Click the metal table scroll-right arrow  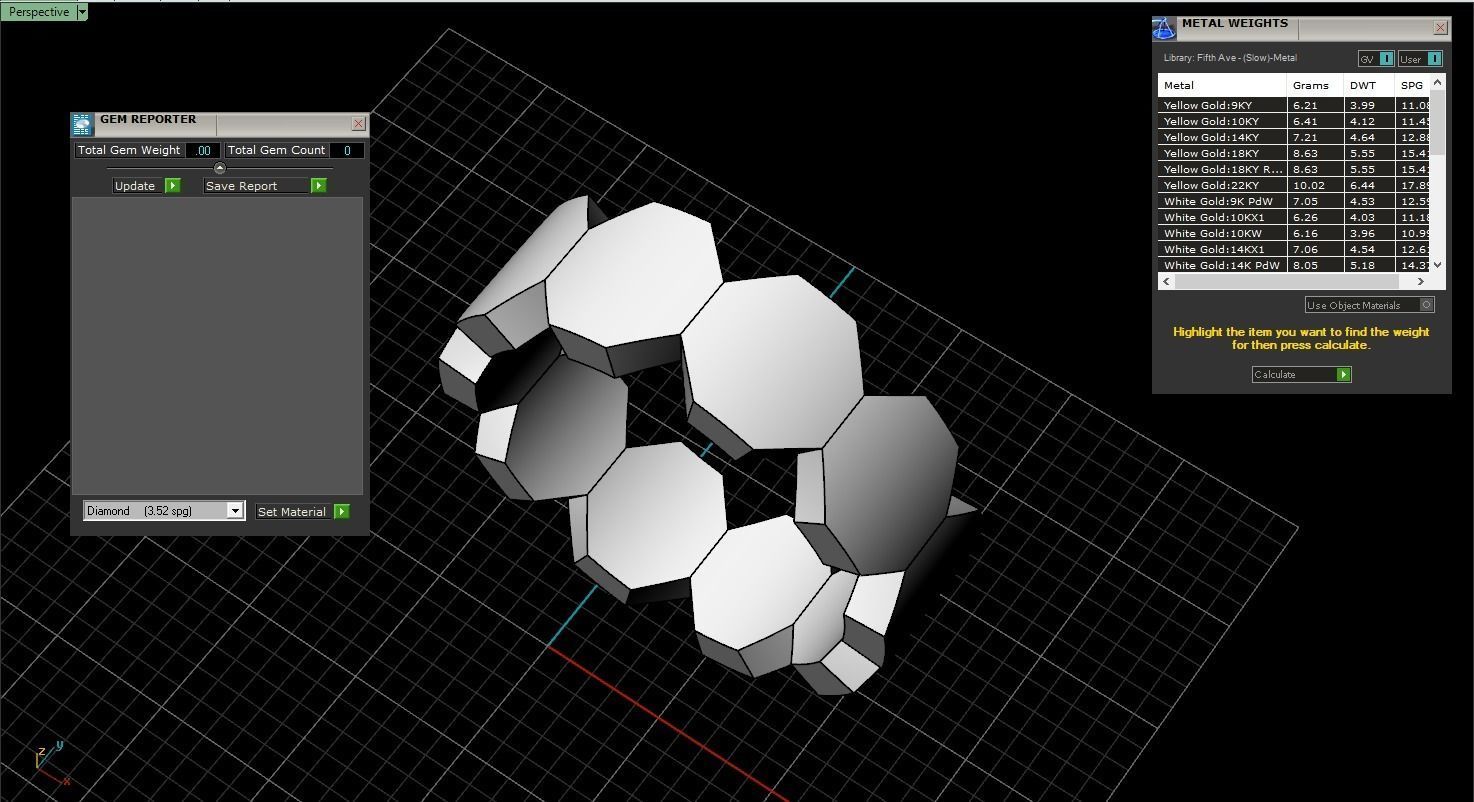tap(1422, 282)
